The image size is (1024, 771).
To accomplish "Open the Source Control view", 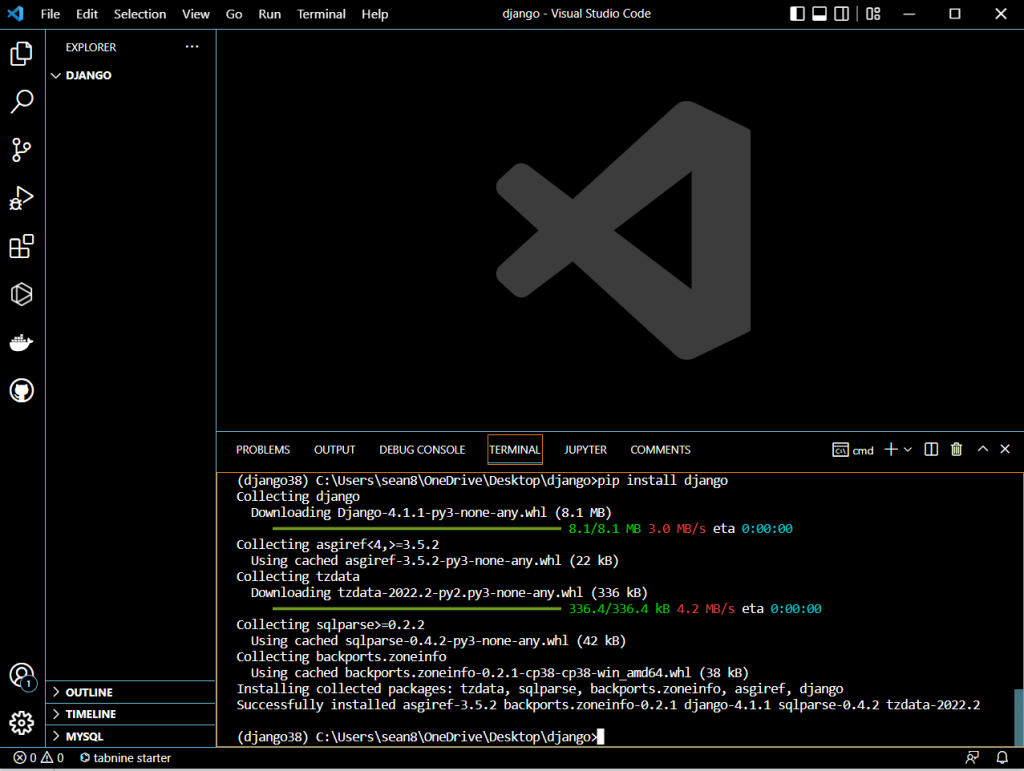I will (x=22, y=150).
